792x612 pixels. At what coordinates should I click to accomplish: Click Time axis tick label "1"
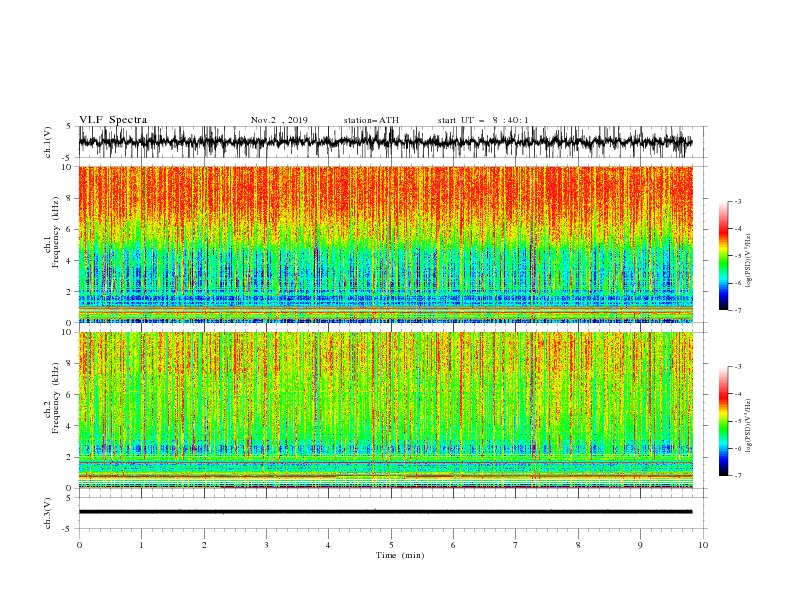tap(141, 545)
